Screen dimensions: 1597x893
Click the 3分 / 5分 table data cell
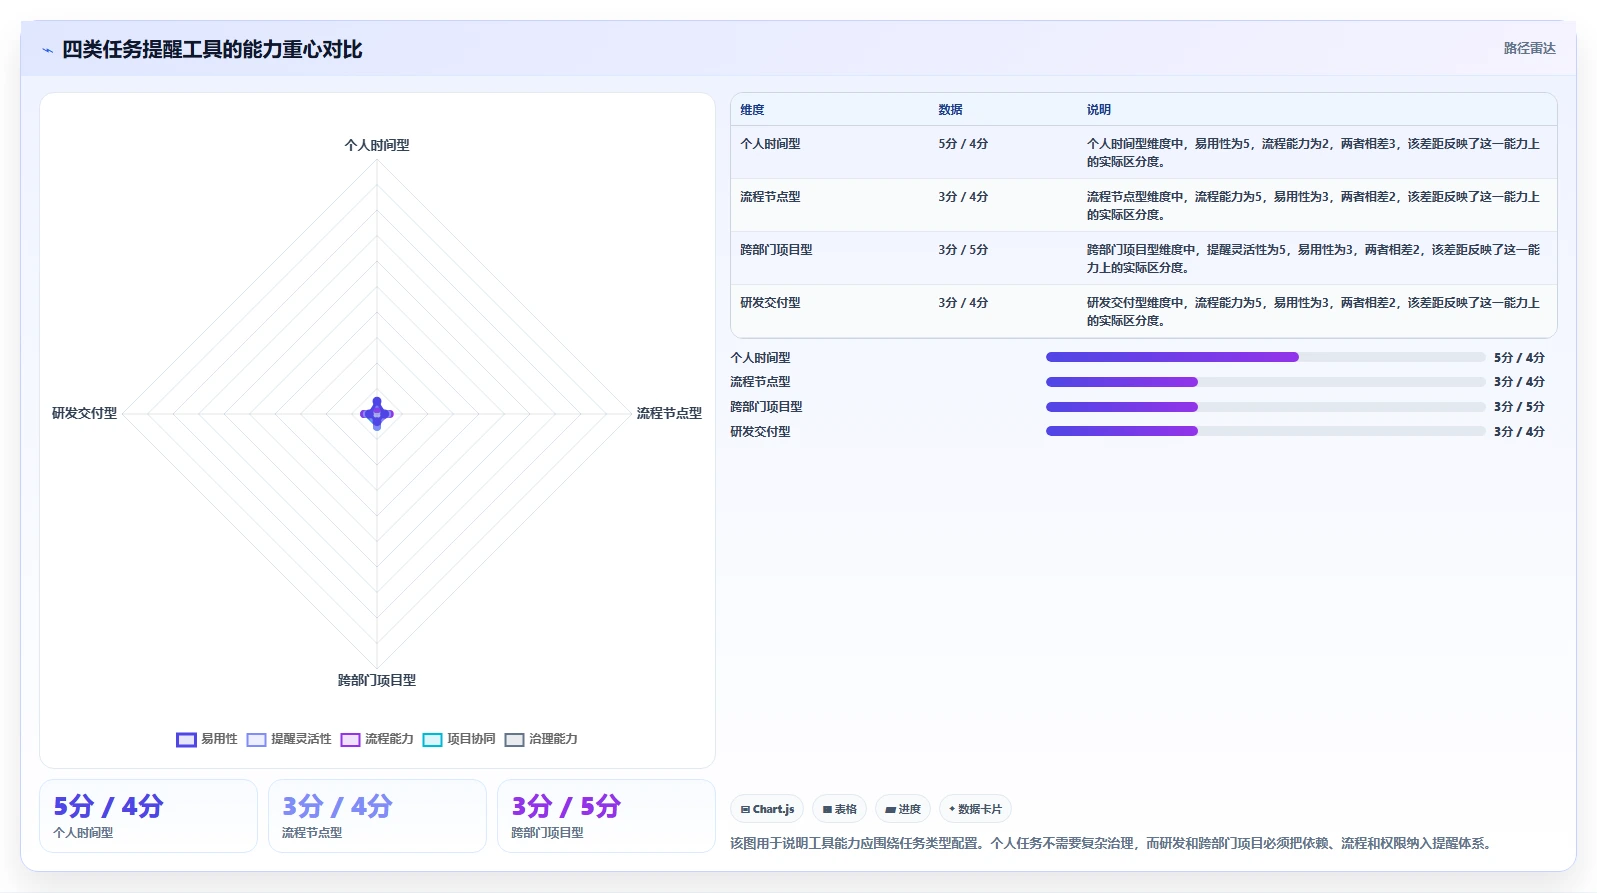point(963,250)
